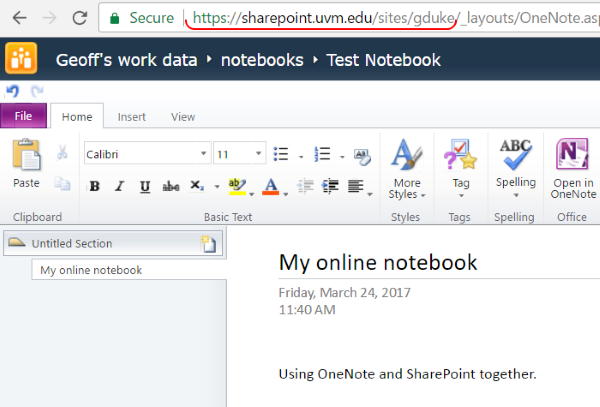Toggle strikethrough formatting

click(x=171, y=186)
